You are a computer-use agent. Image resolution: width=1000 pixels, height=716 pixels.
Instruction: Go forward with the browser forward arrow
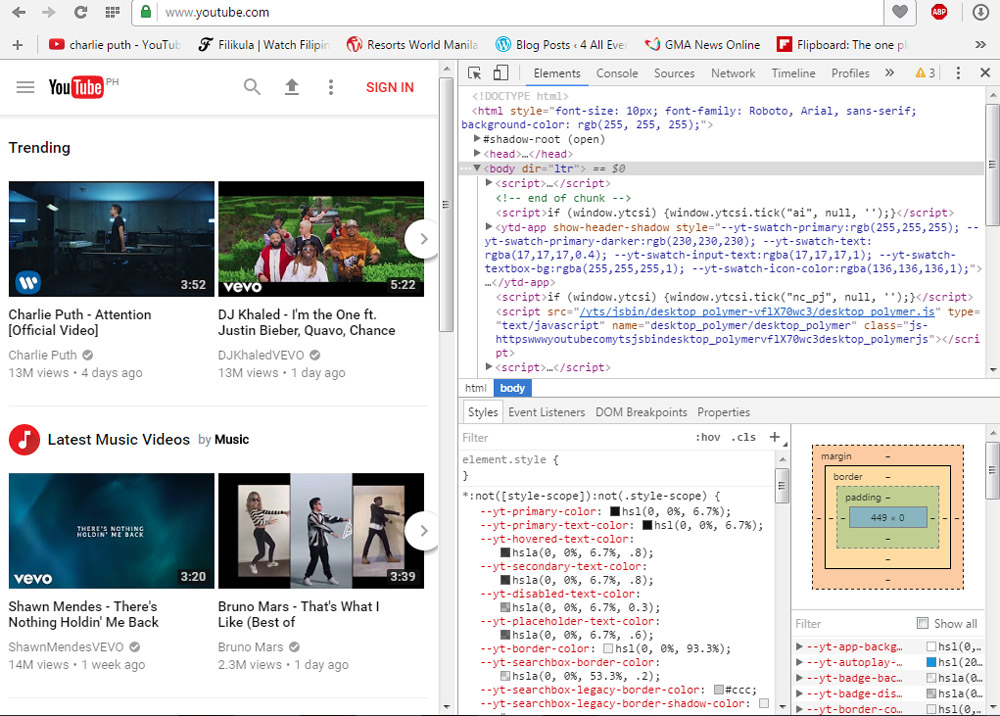point(49,12)
